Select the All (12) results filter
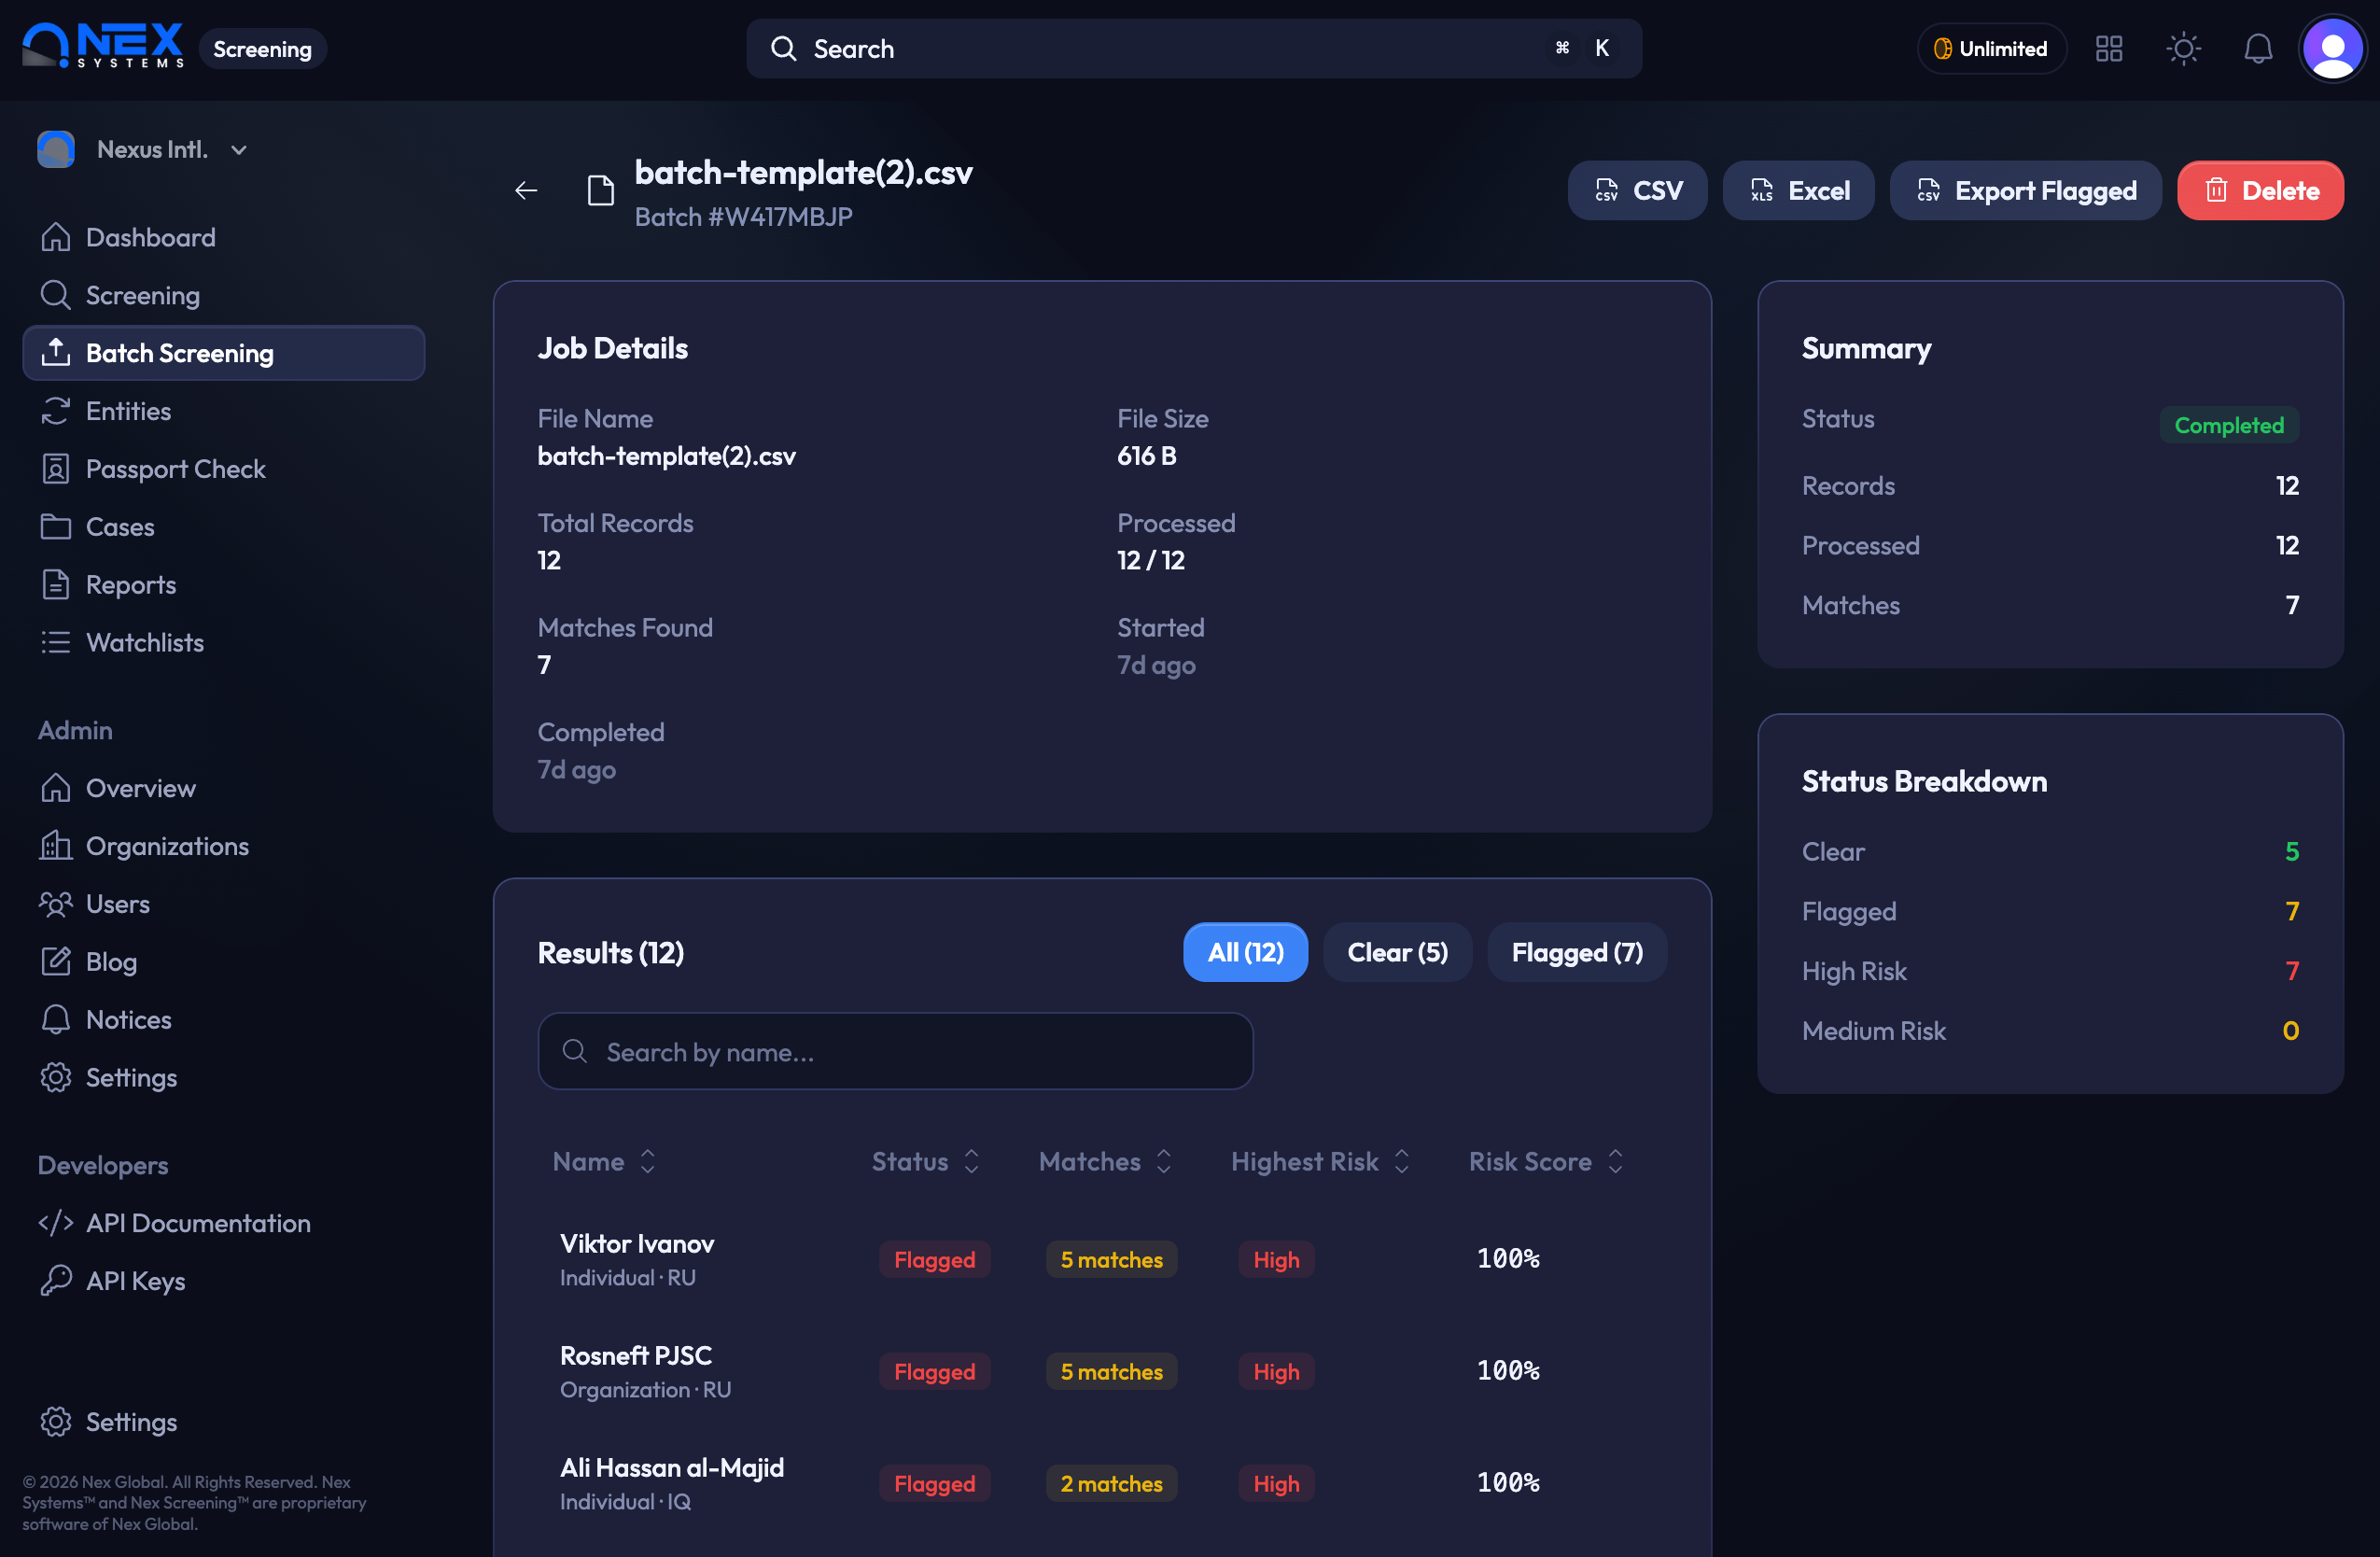The height and width of the screenshot is (1557, 2380). pos(1245,953)
